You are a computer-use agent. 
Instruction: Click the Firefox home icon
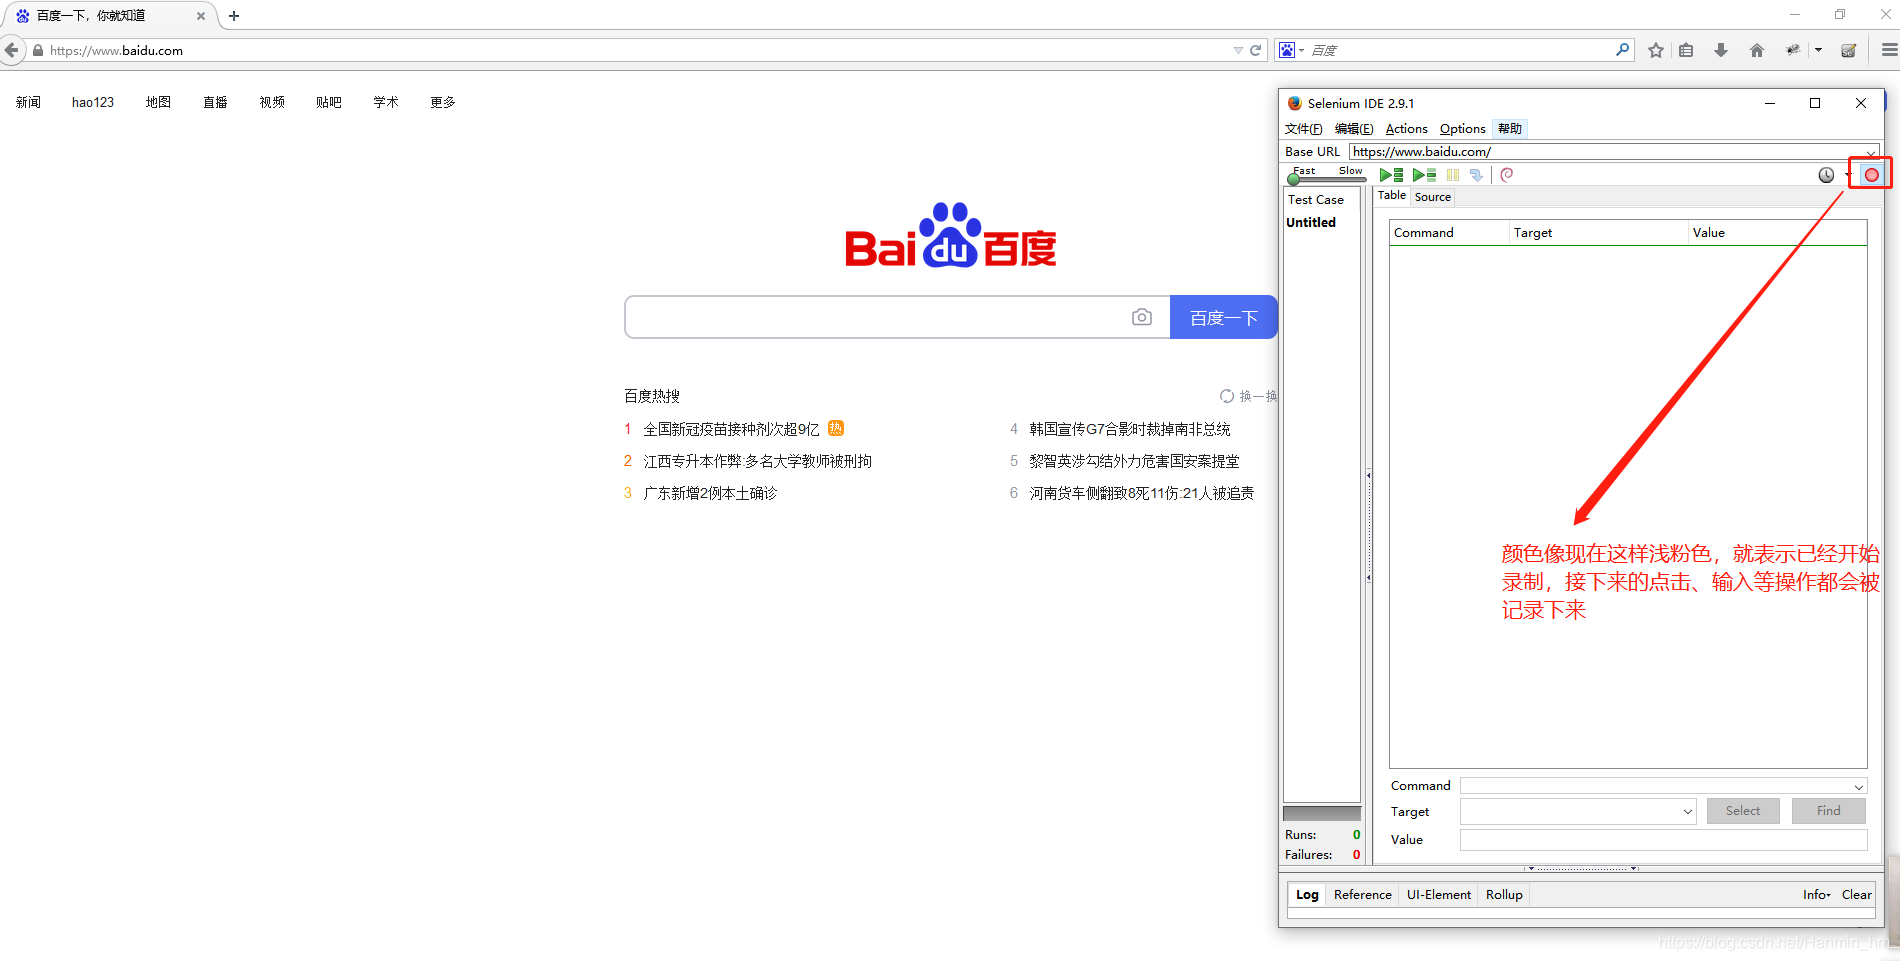pos(1757,50)
